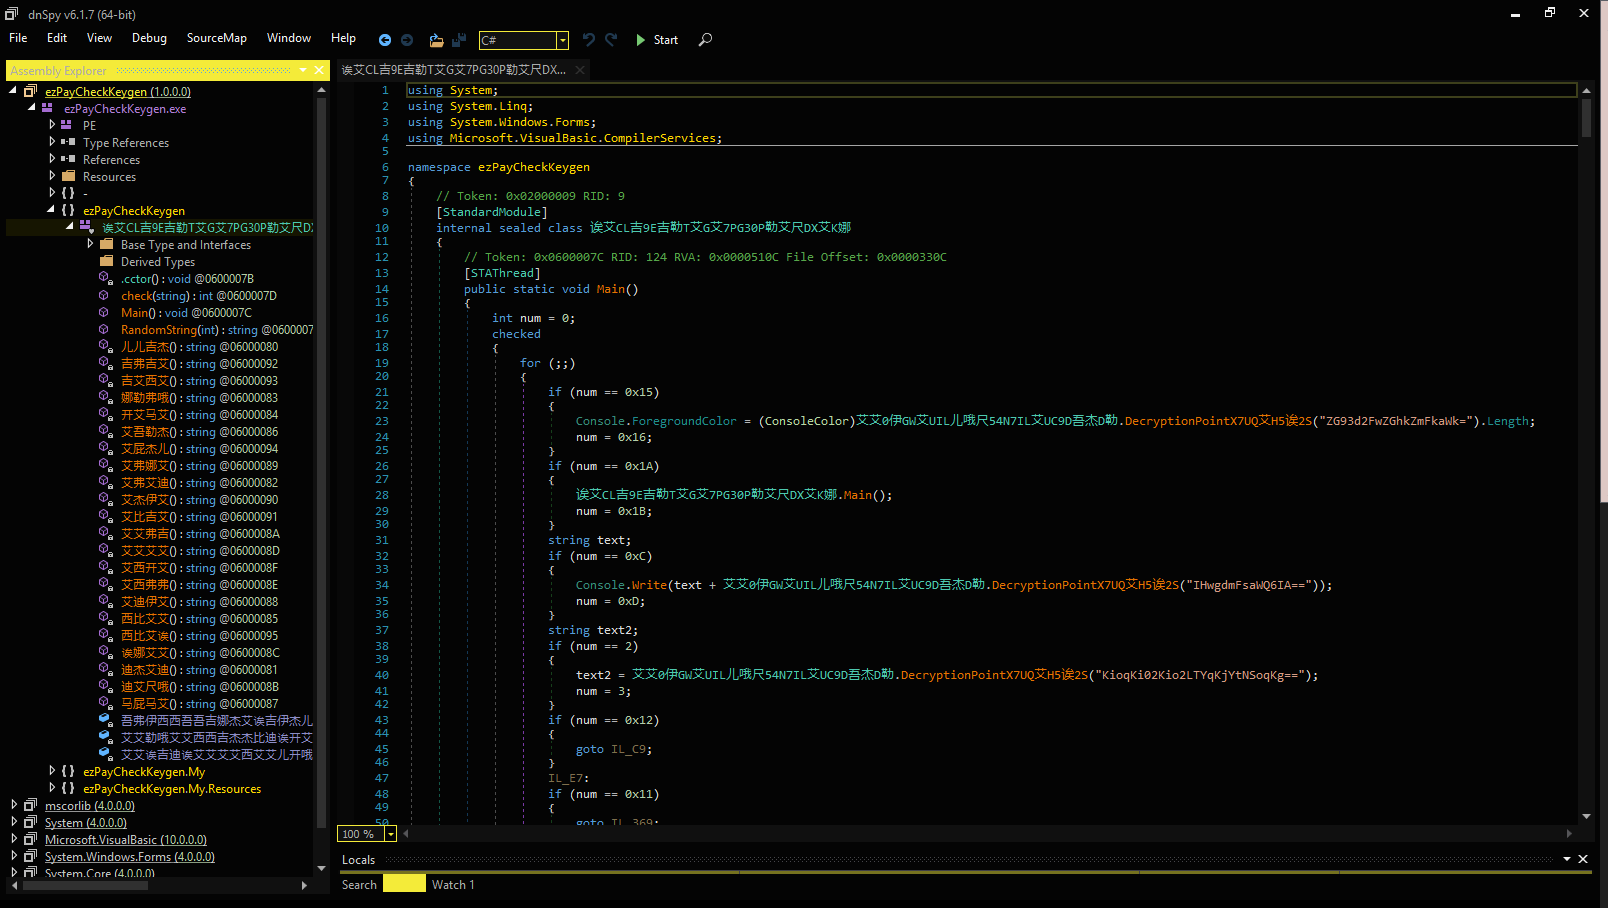Expand the mscorlib assembly node
This screenshot has height=908, width=1608.
14,805
